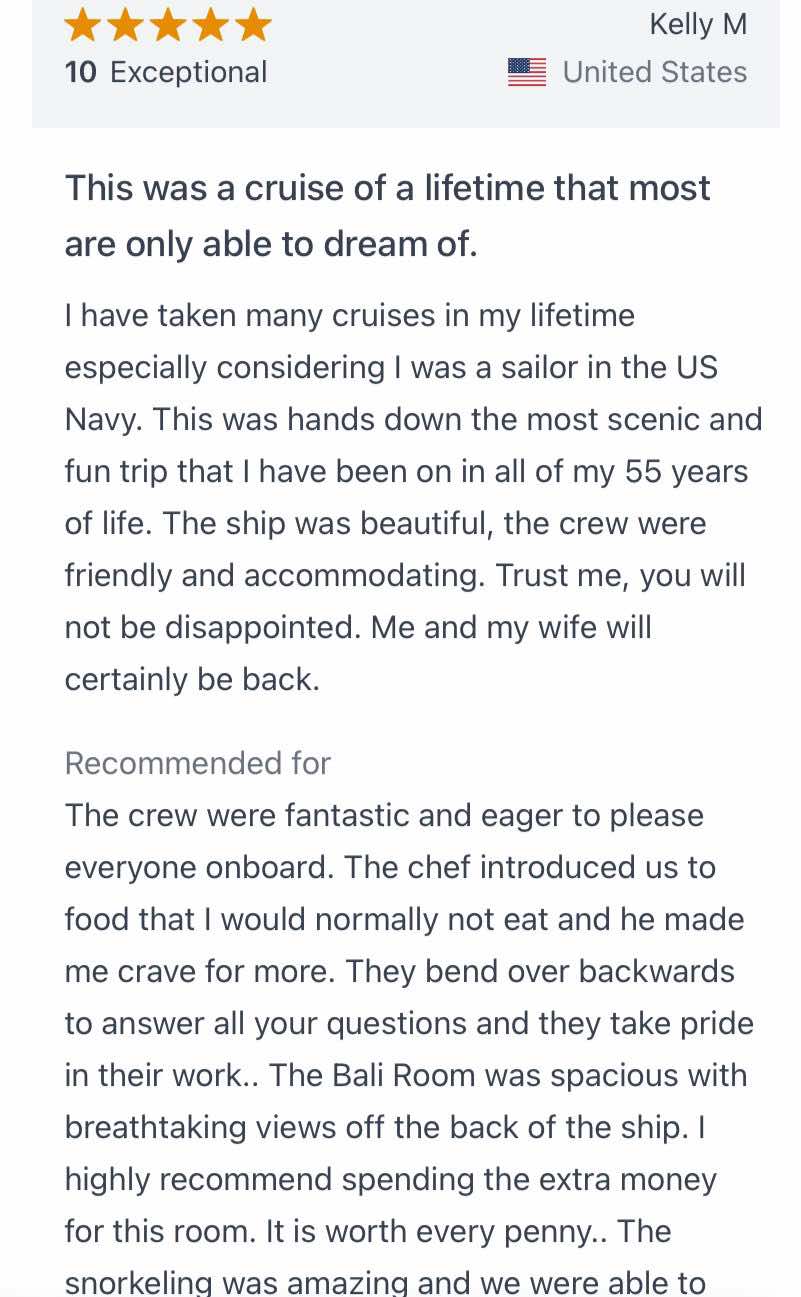Click the line starting 'snorkeling was amazing'
This screenshot has width=801, height=1297.
385,1282
